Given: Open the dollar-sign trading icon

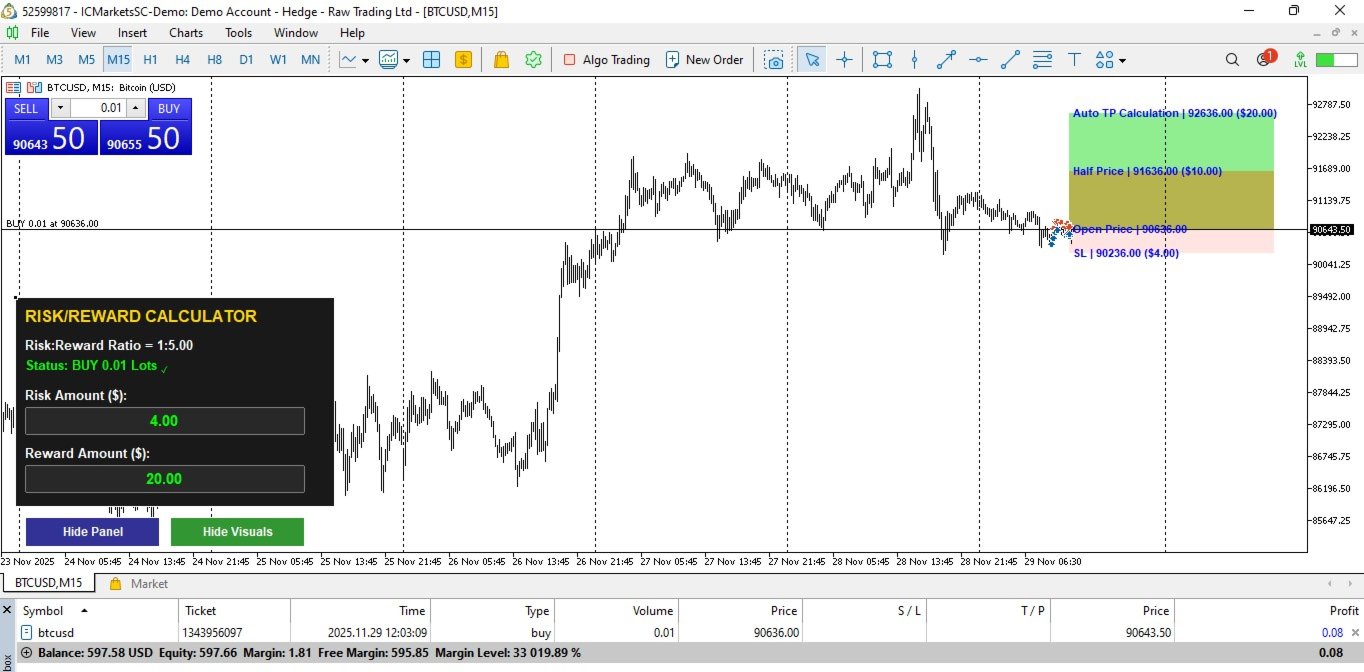Looking at the screenshot, I should pos(463,60).
